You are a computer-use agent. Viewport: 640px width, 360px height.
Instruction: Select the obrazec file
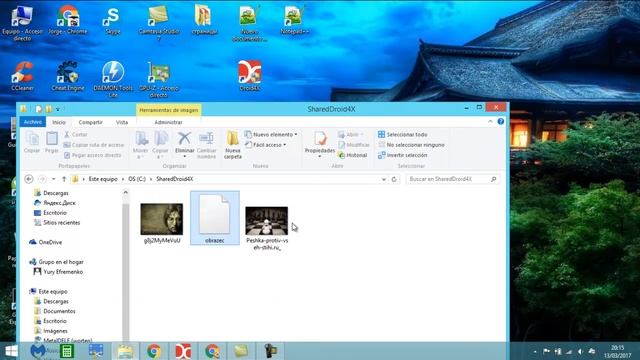(x=215, y=218)
